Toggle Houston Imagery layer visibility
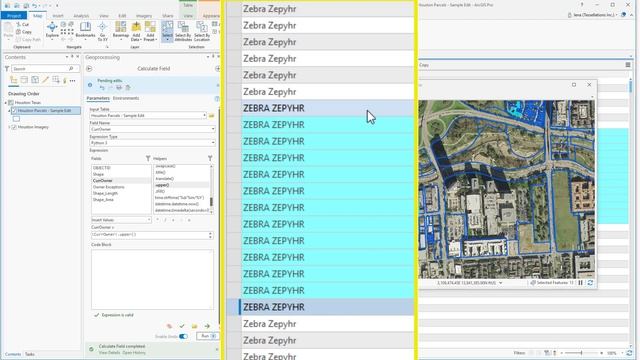 (14, 127)
